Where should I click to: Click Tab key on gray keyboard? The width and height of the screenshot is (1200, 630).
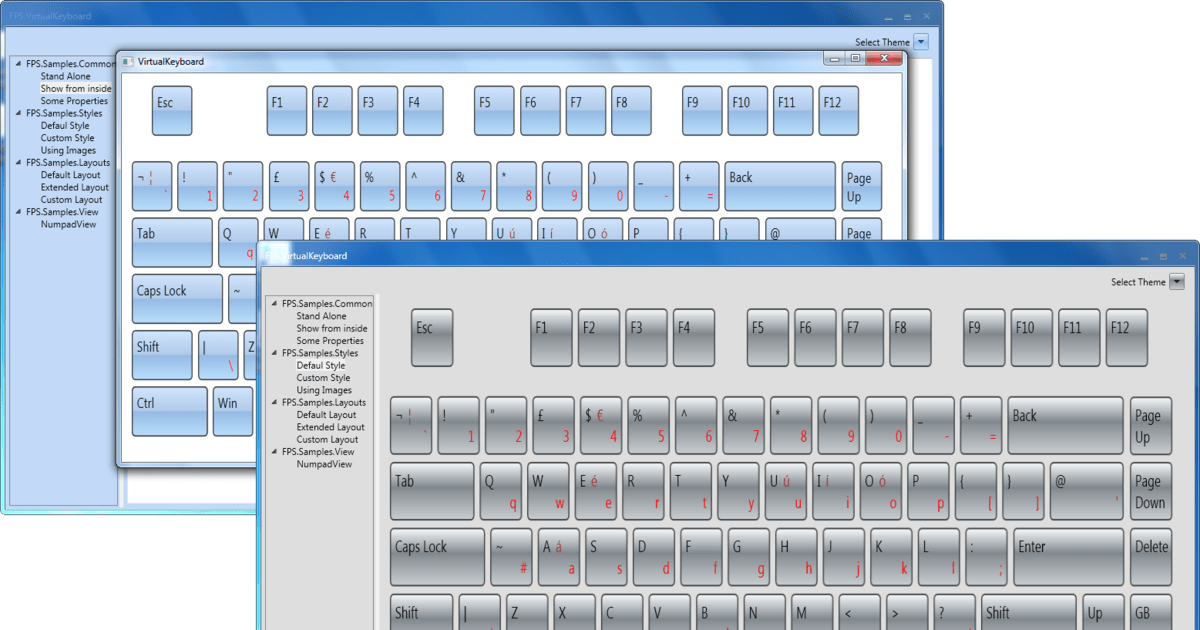pyautogui.click(x=432, y=491)
